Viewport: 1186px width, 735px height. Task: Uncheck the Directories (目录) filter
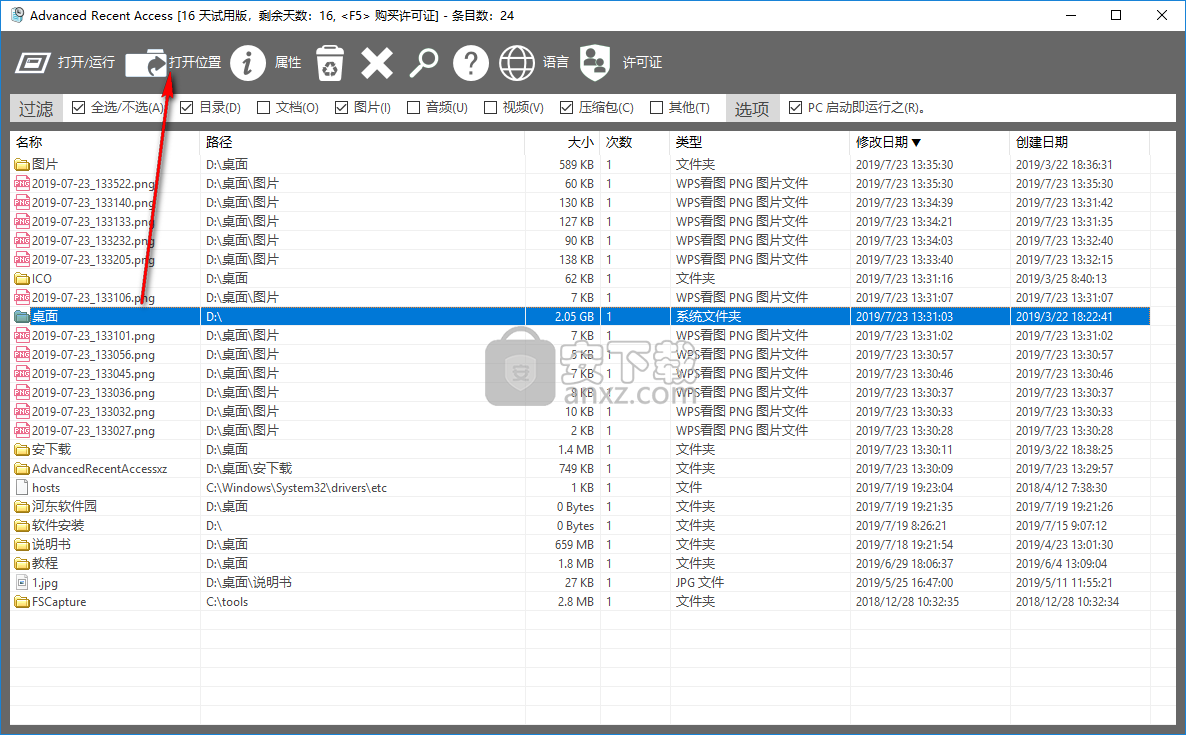(x=187, y=107)
